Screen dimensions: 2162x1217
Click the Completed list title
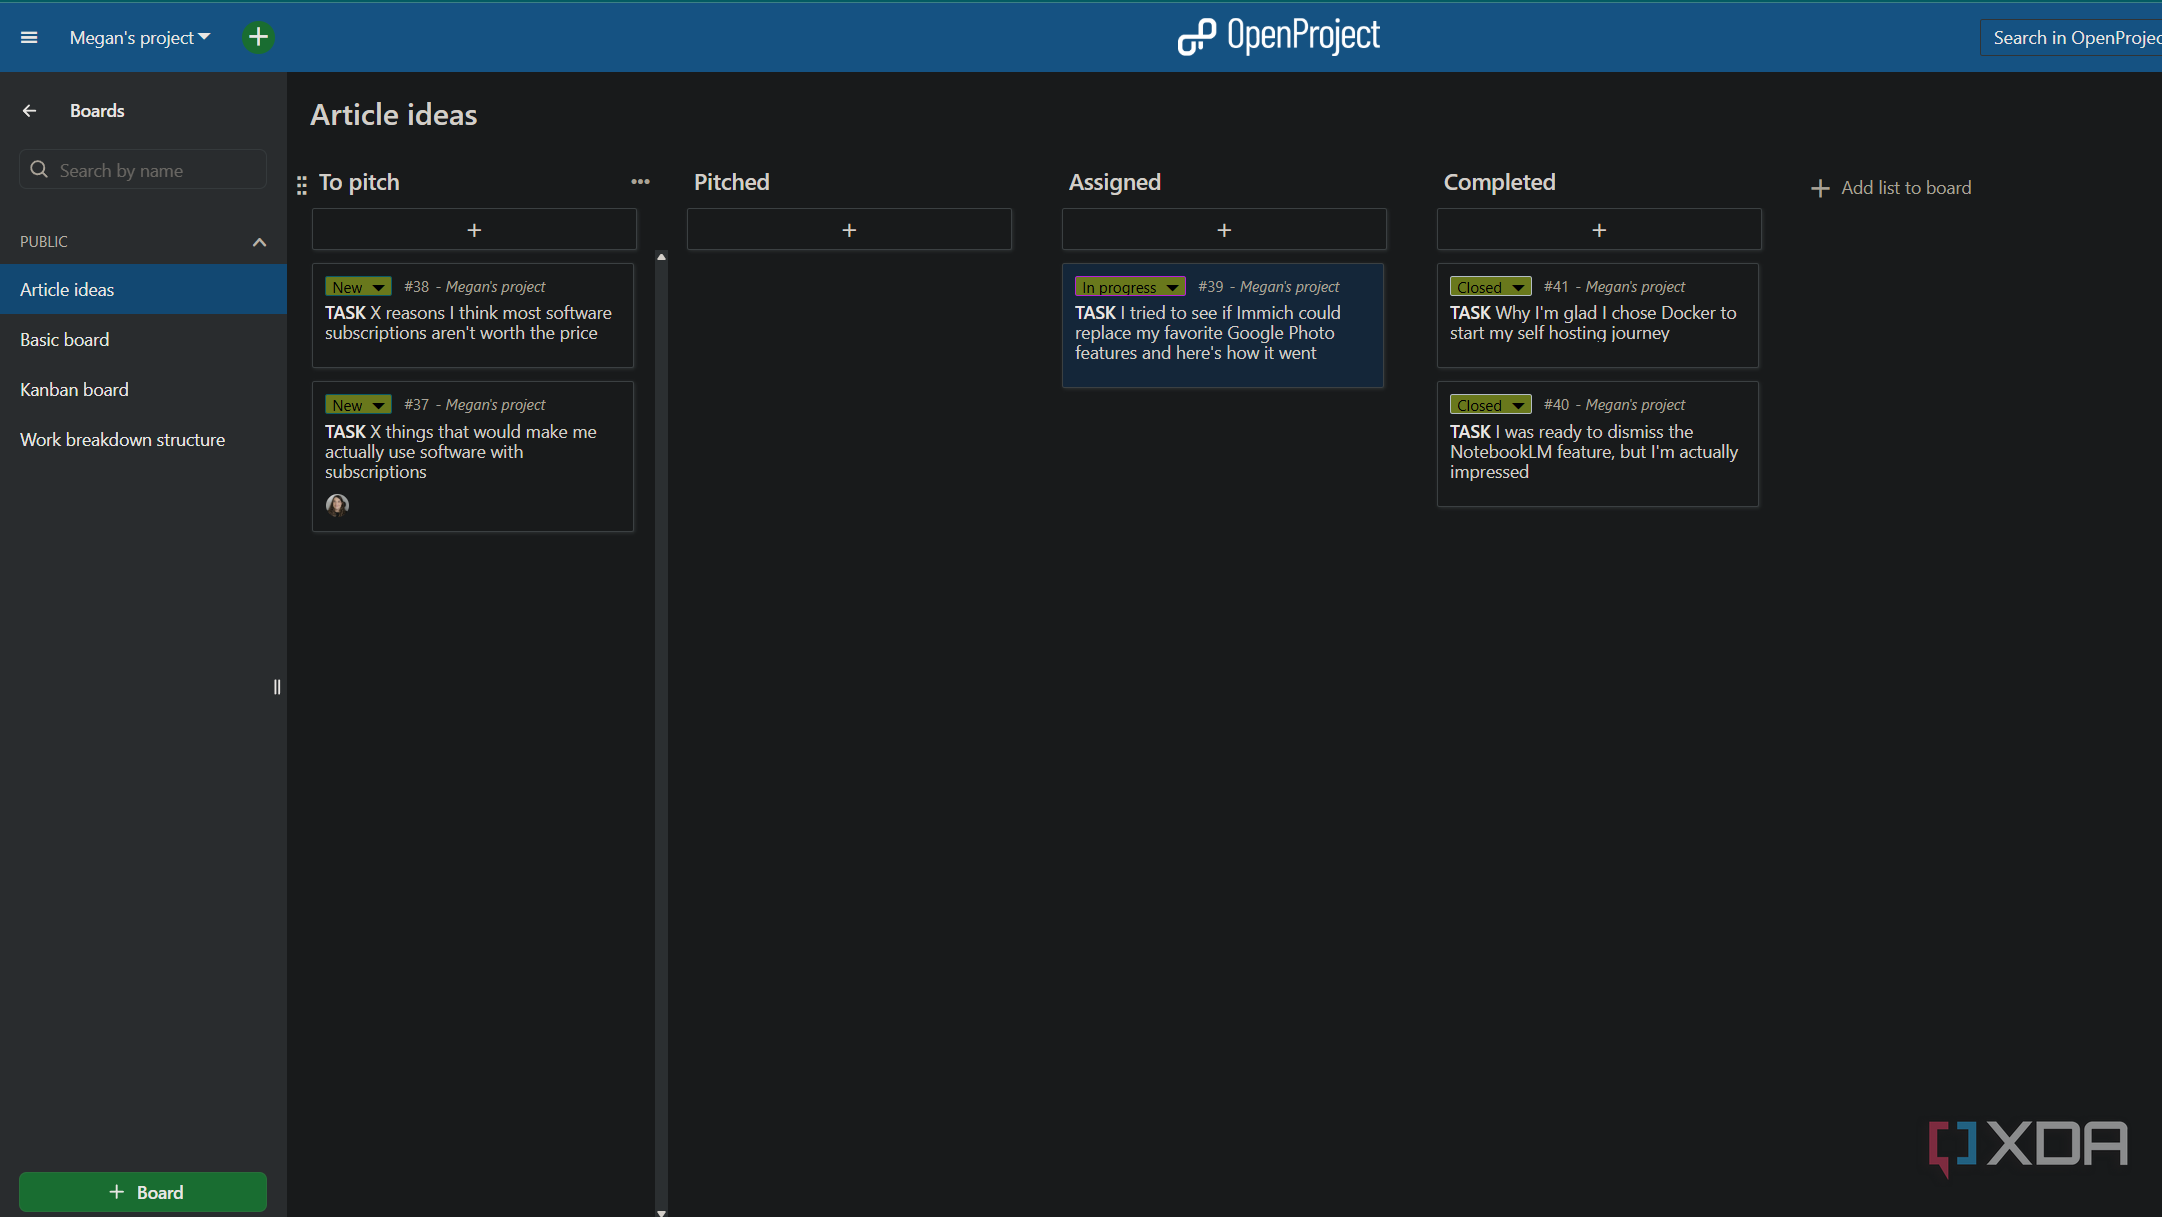pos(1499,182)
